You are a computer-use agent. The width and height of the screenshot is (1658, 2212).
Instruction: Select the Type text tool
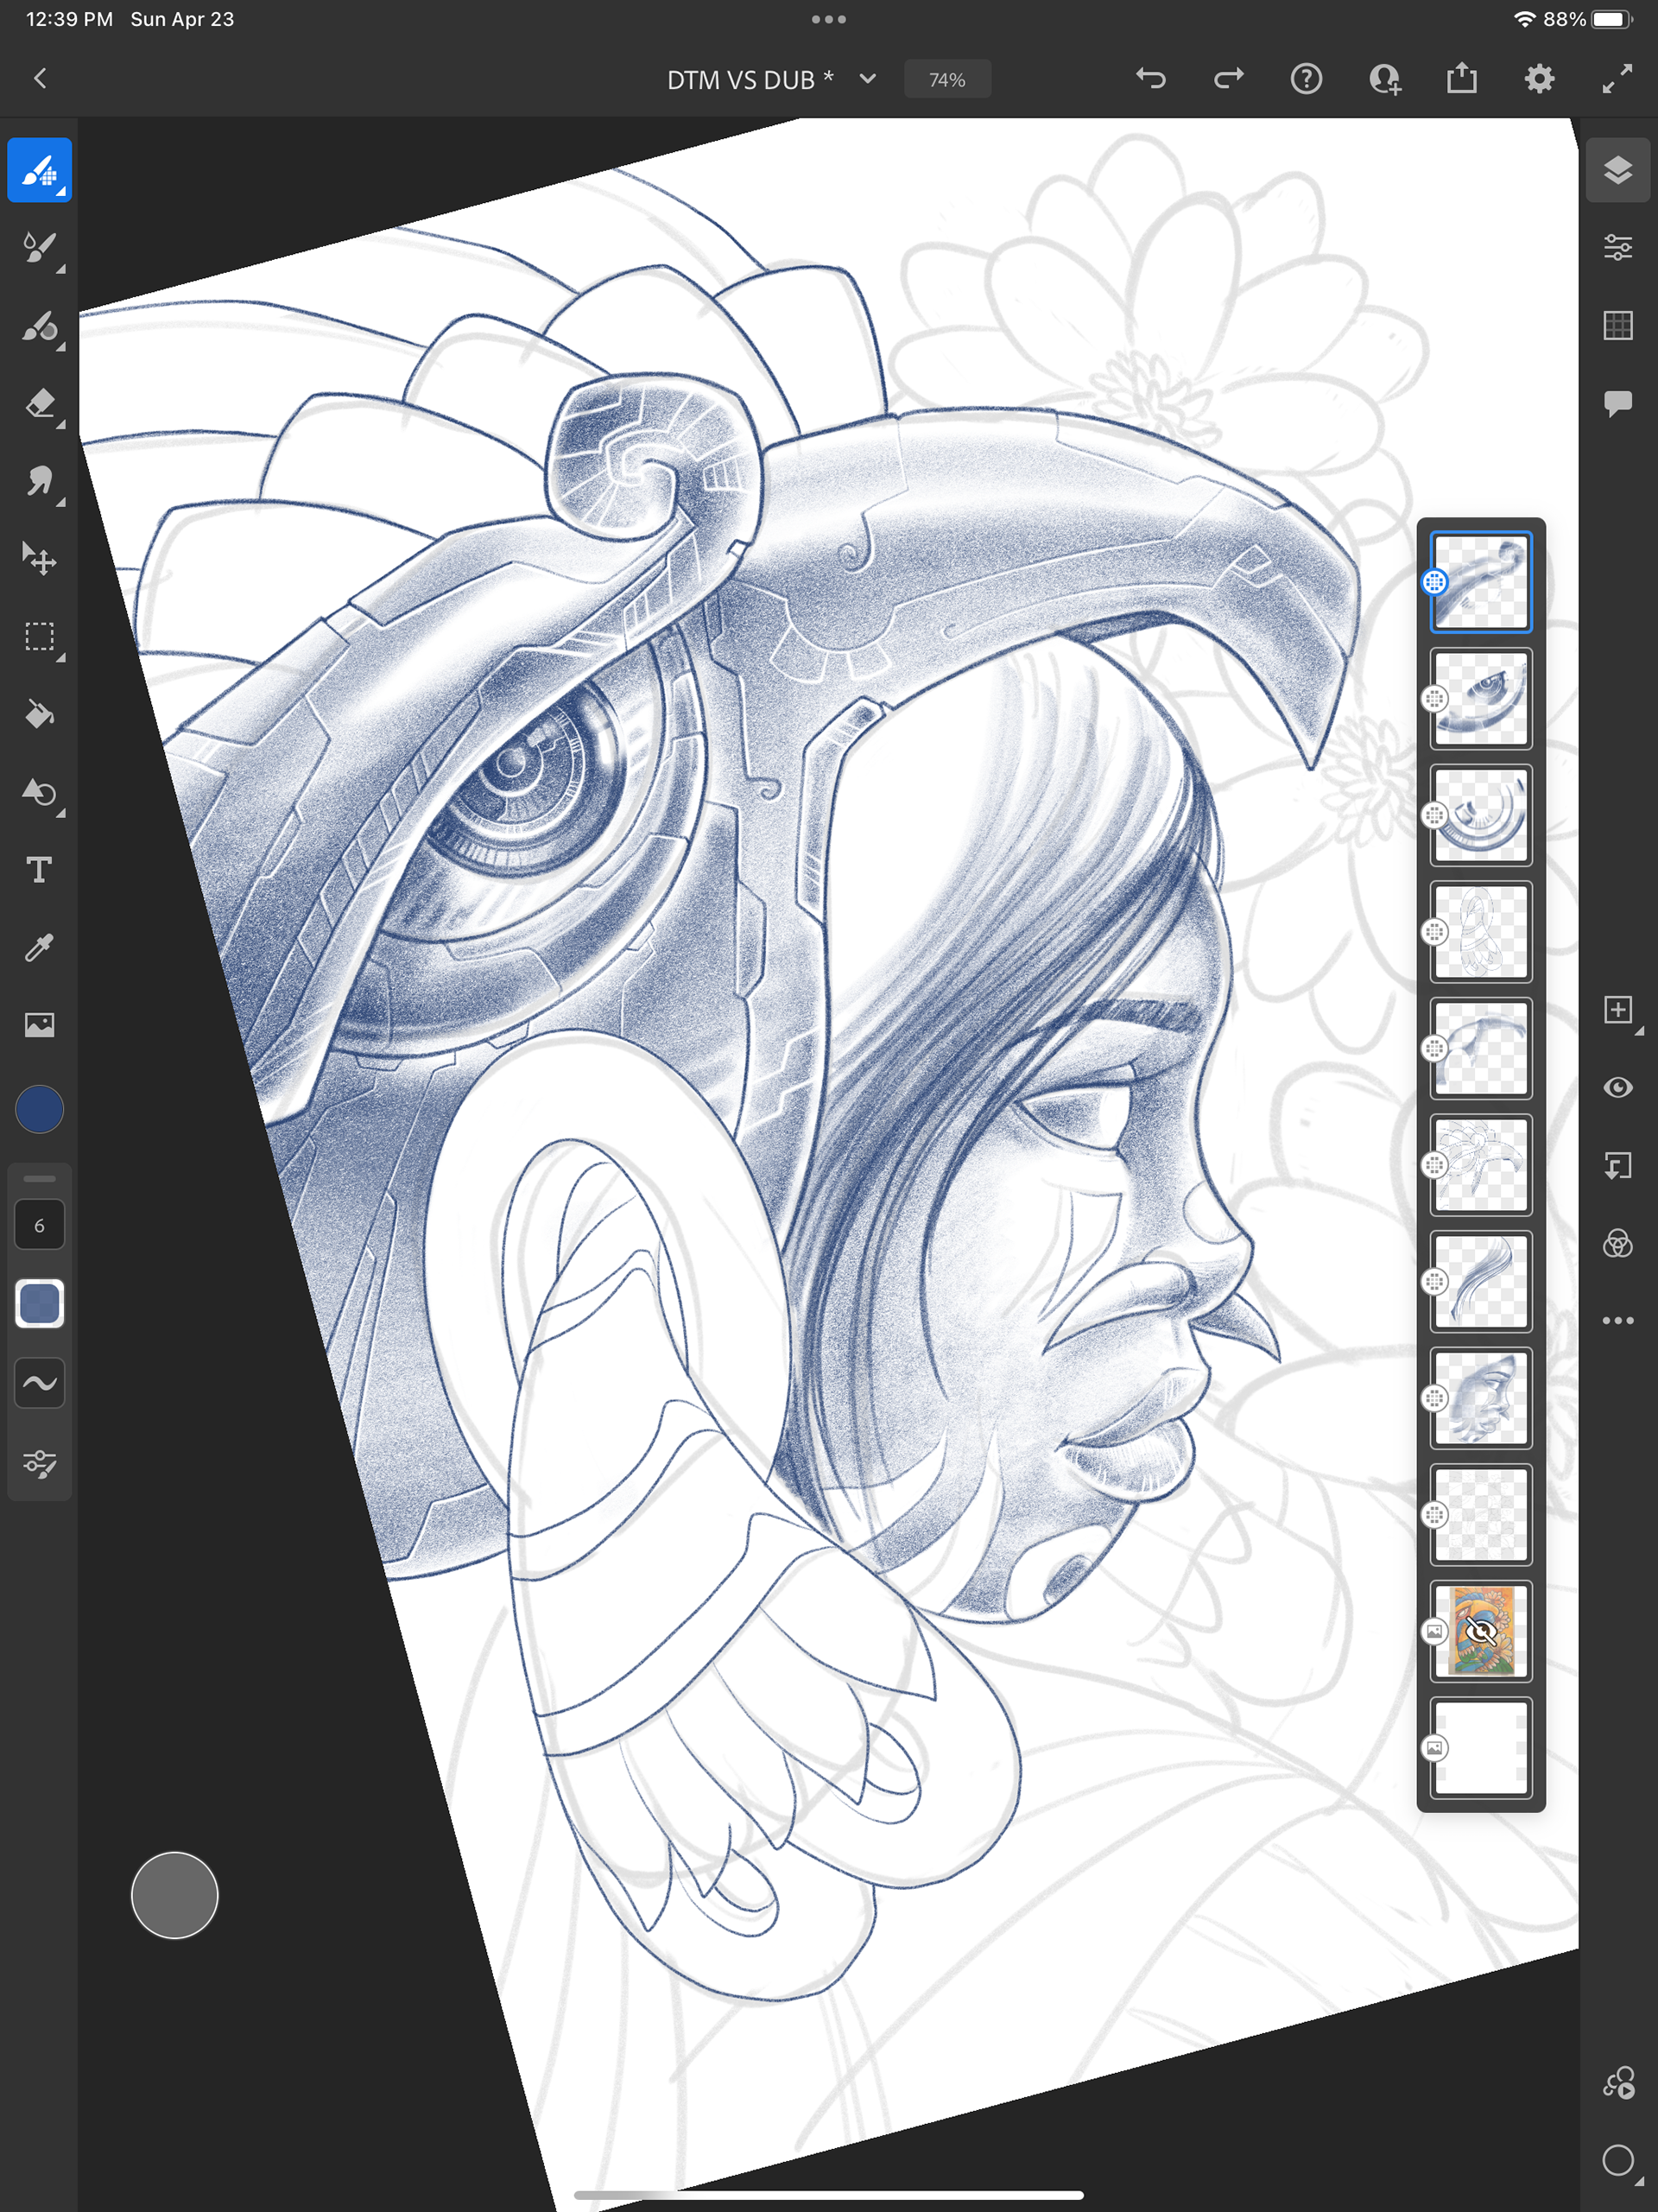coord(39,870)
